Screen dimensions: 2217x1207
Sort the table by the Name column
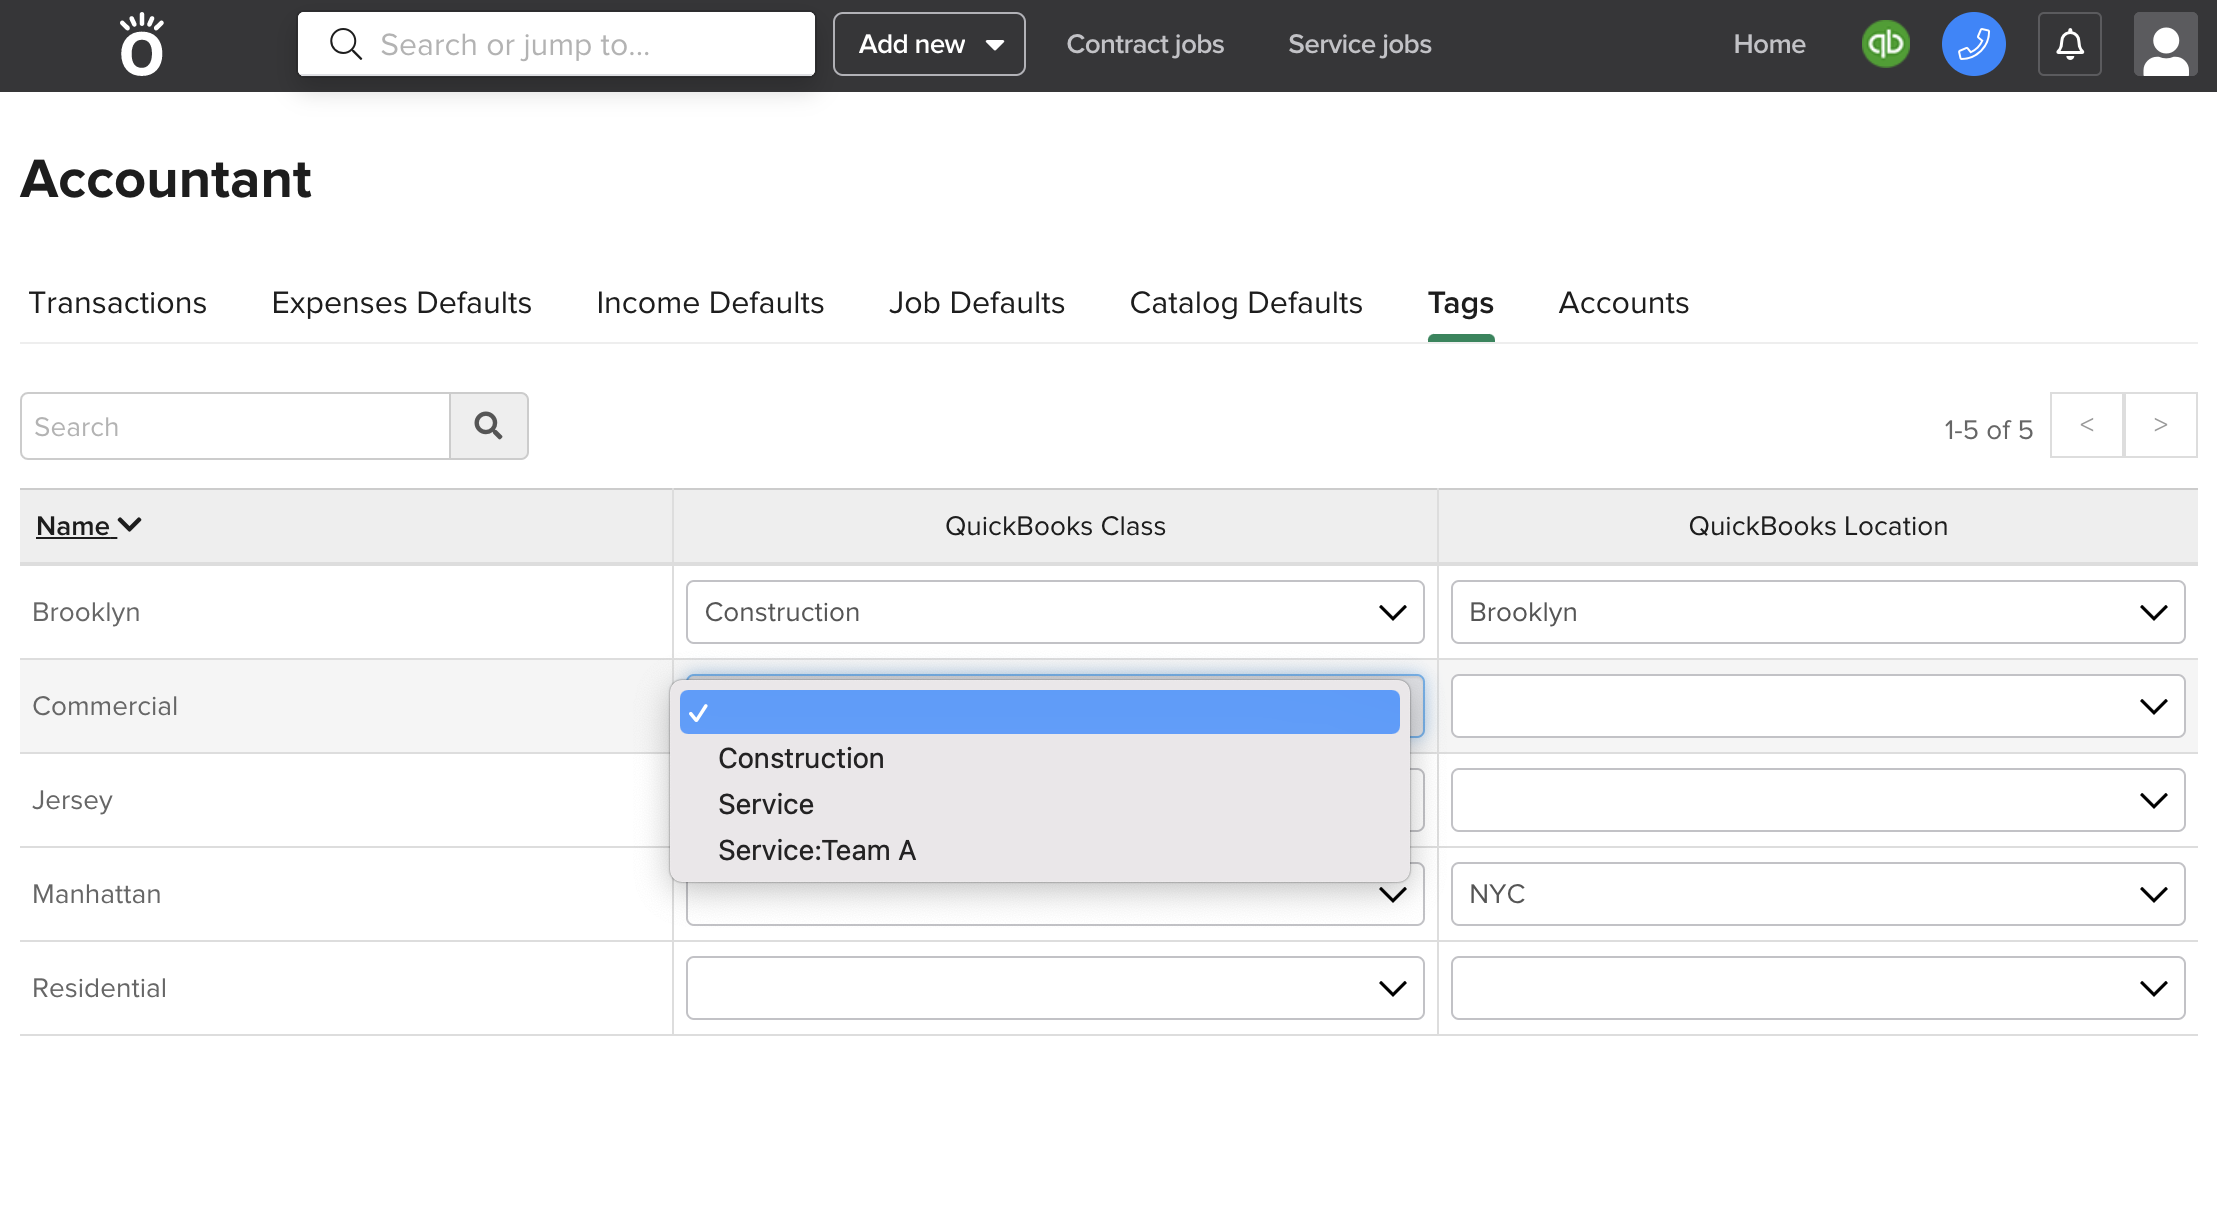tap(88, 525)
